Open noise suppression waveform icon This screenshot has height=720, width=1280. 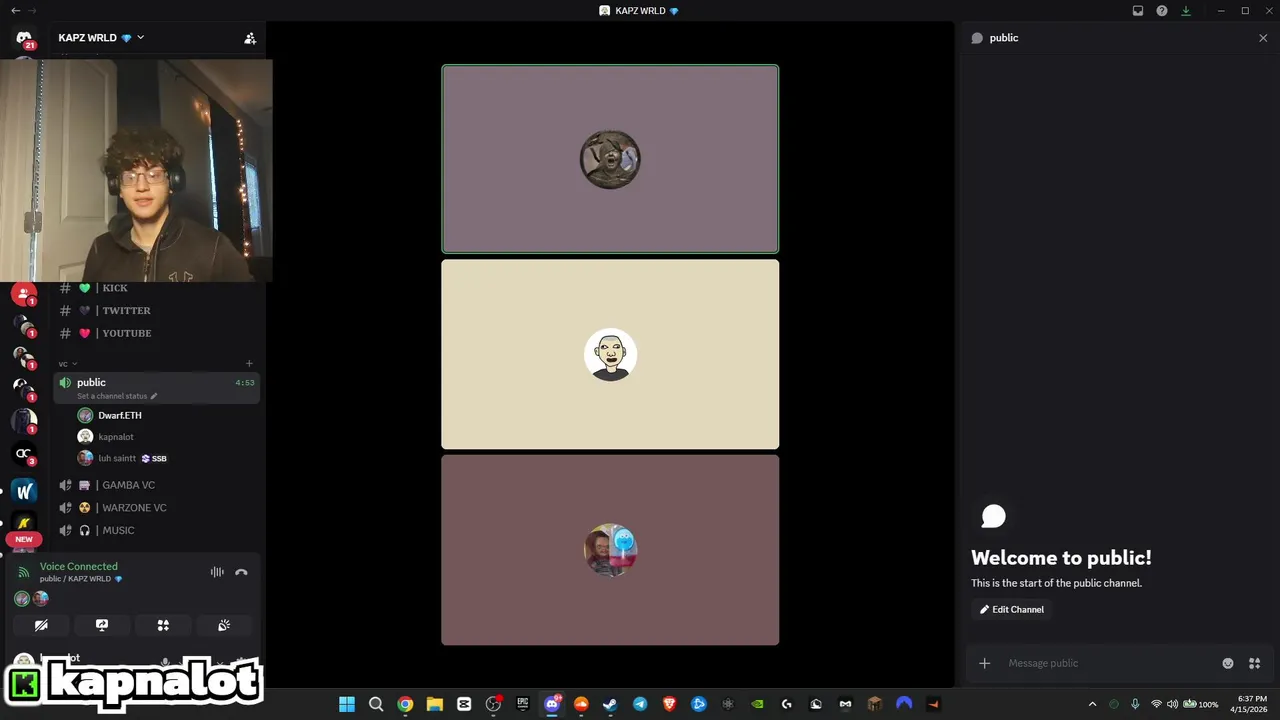coord(217,572)
